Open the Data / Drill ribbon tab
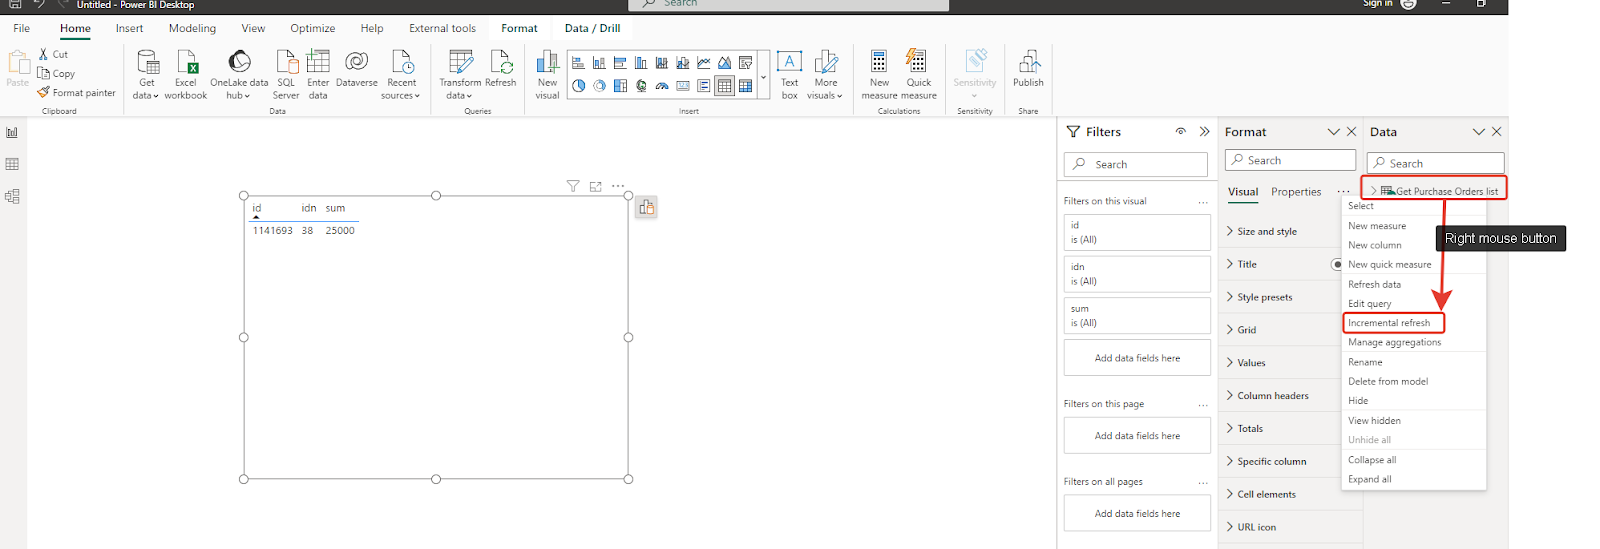Image resolution: width=1600 pixels, height=549 pixels. (592, 28)
